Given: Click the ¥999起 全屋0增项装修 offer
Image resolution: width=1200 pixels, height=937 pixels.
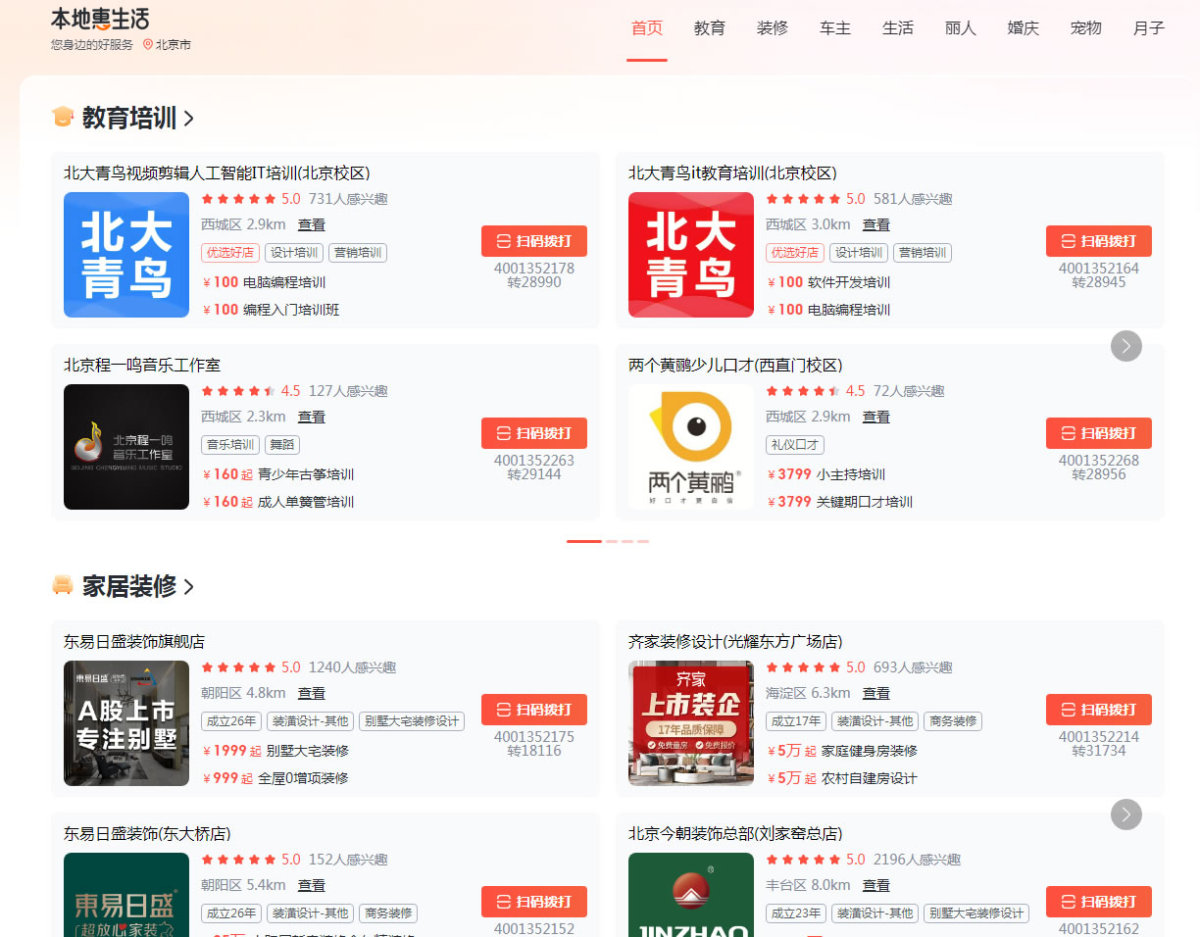Looking at the screenshot, I should 275,778.
